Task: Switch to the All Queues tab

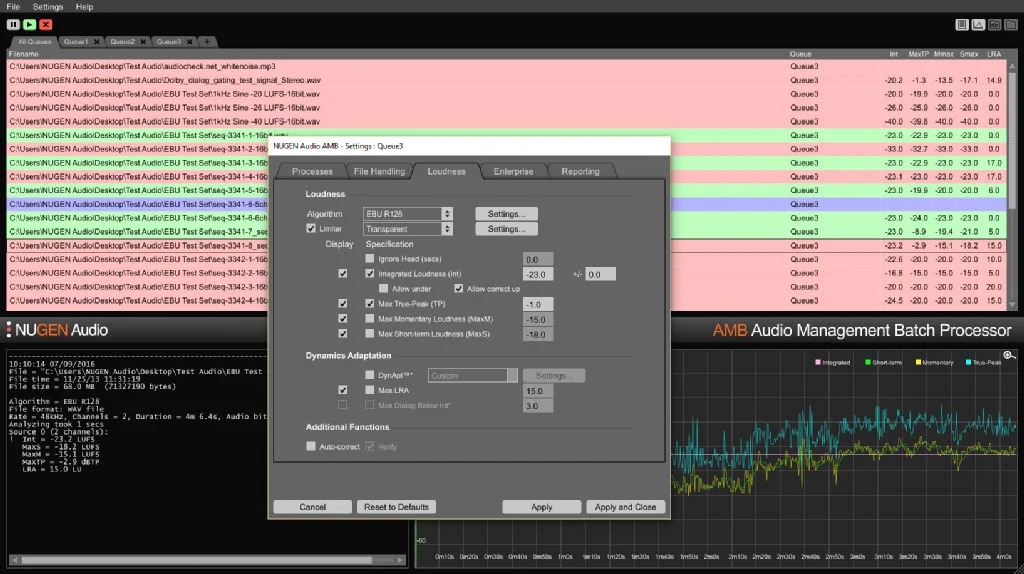Action: (x=34, y=42)
